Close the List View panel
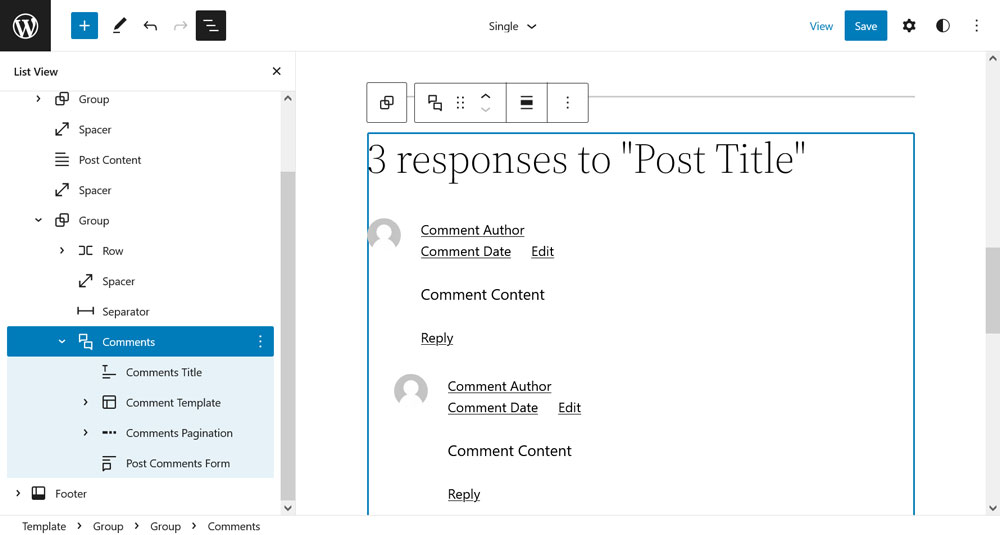 (276, 71)
